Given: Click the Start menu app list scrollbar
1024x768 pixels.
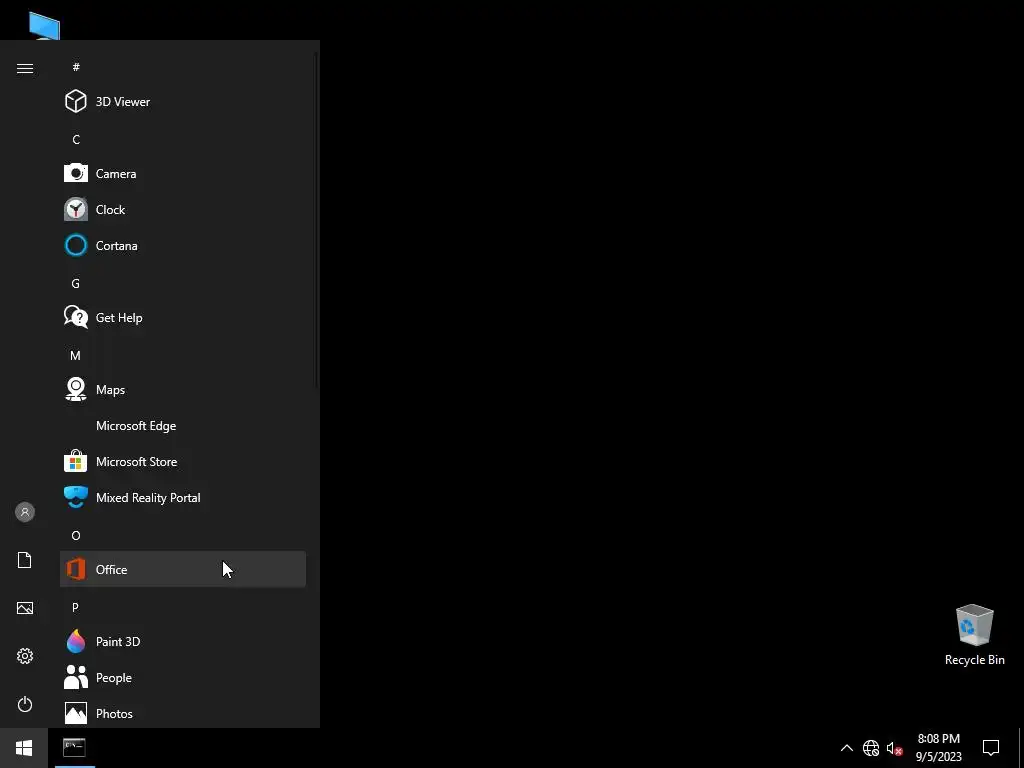Looking at the screenshot, I should [317, 219].
